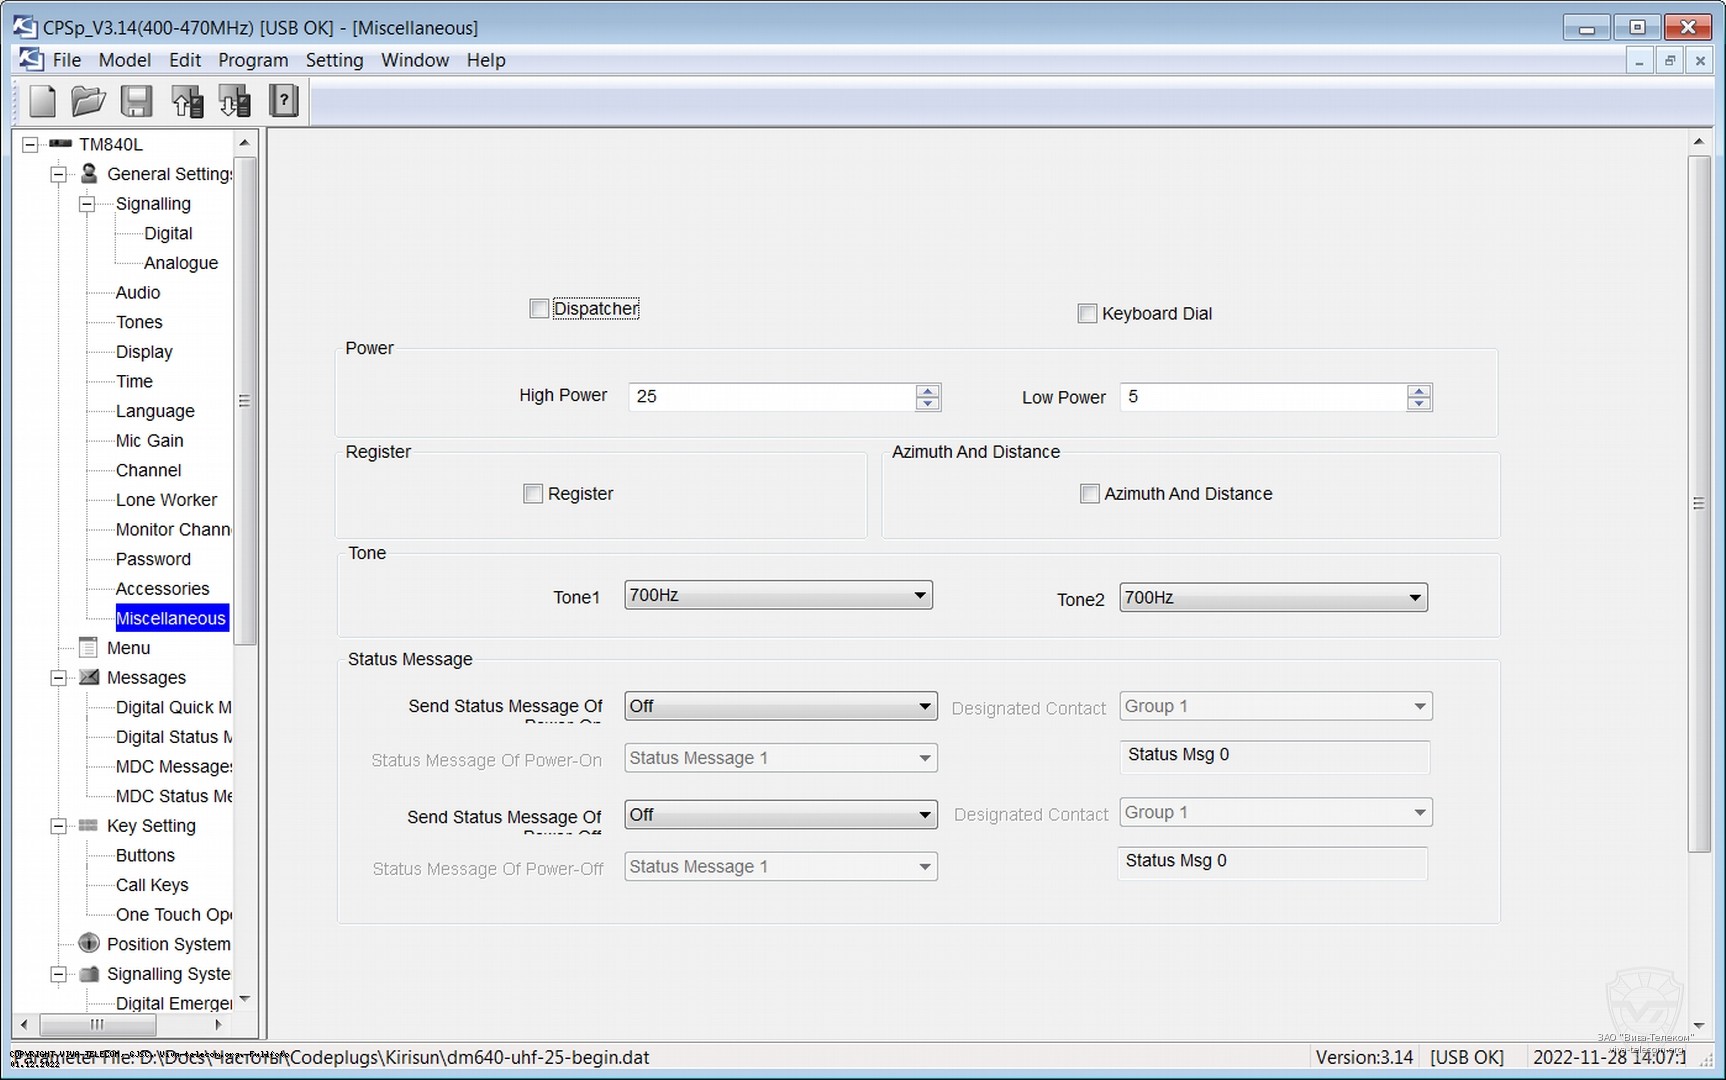This screenshot has height=1080, width=1726.
Task: Open the Program menu
Action: click(253, 60)
